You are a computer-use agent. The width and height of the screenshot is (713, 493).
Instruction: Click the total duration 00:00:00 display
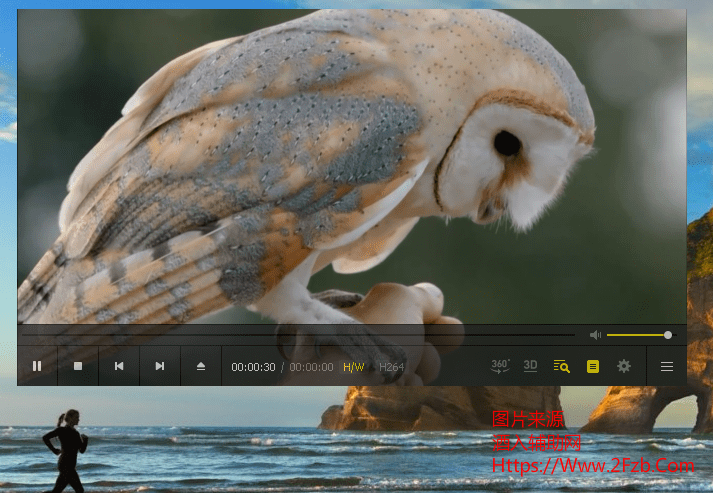point(311,367)
